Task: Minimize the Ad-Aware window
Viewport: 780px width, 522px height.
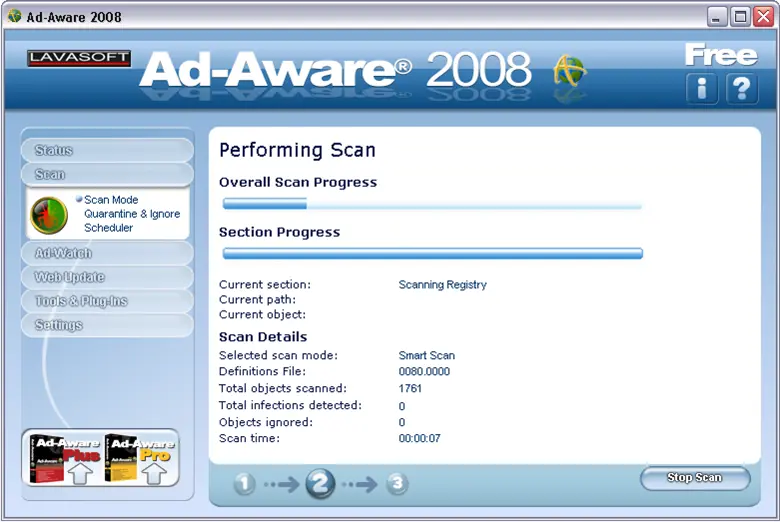Action: click(x=716, y=17)
